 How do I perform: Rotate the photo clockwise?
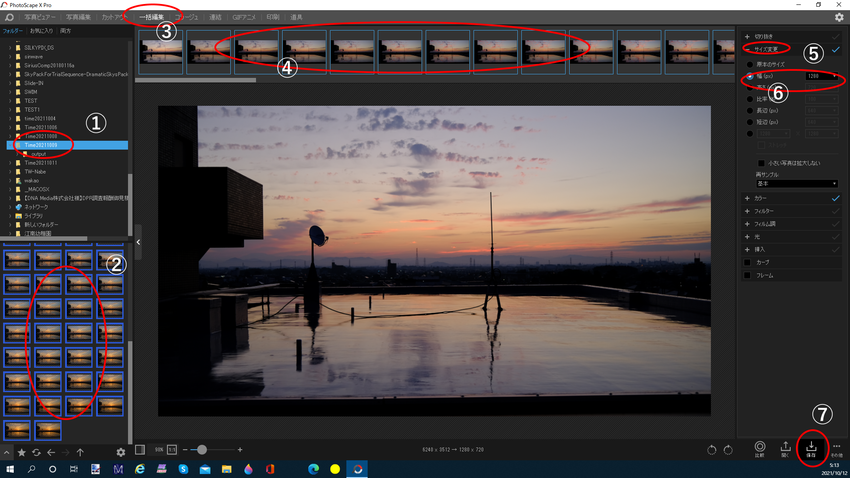728,450
